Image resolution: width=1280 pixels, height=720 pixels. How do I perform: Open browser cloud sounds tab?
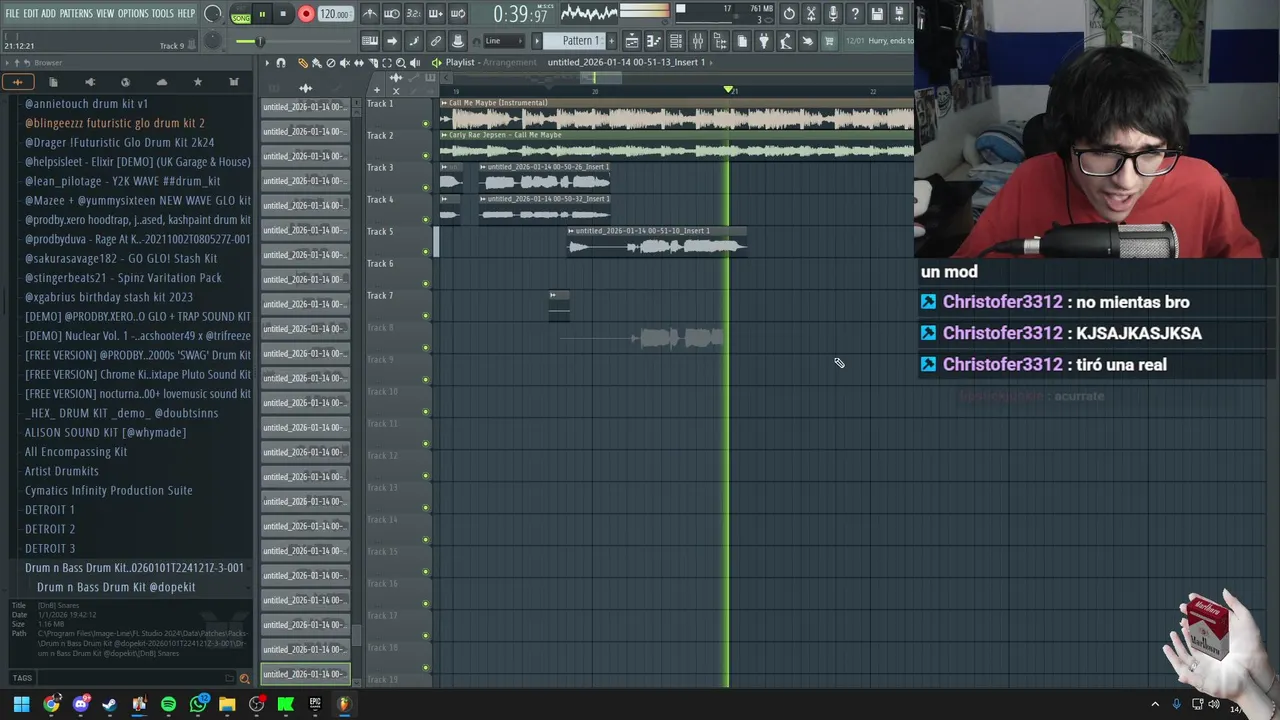point(162,82)
